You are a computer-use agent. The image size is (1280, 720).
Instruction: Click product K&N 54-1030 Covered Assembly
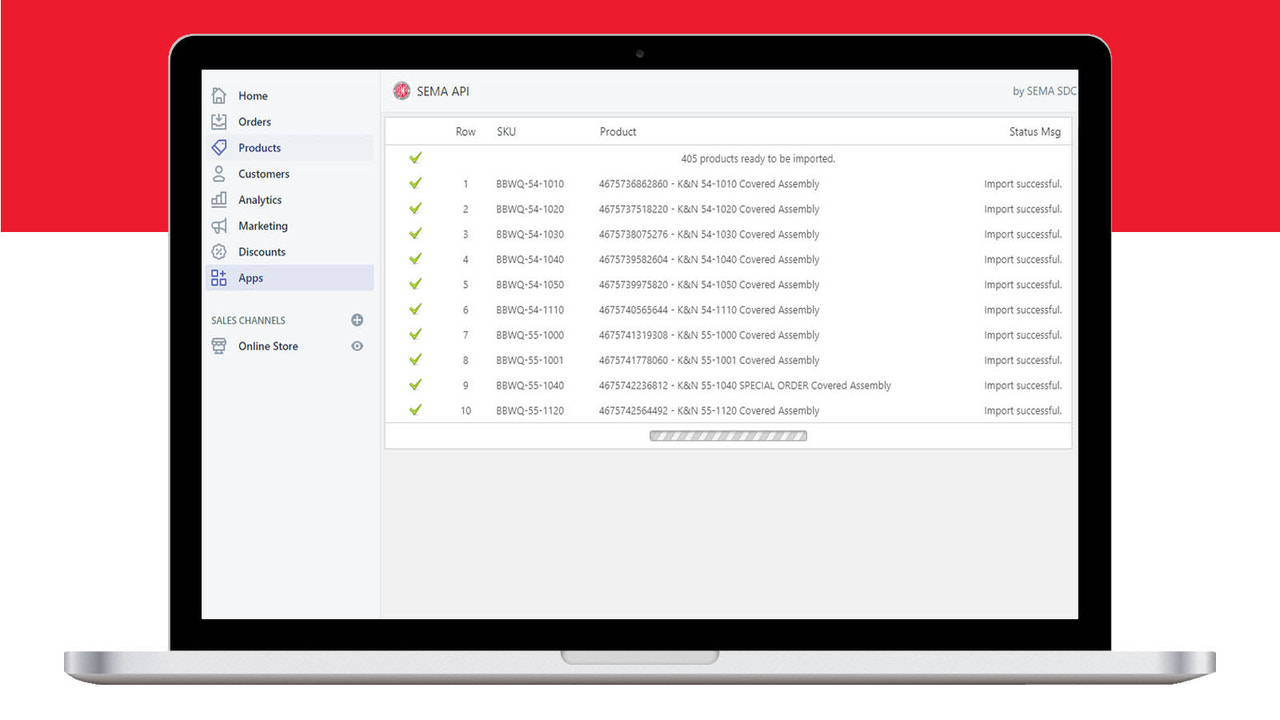(x=709, y=234)
